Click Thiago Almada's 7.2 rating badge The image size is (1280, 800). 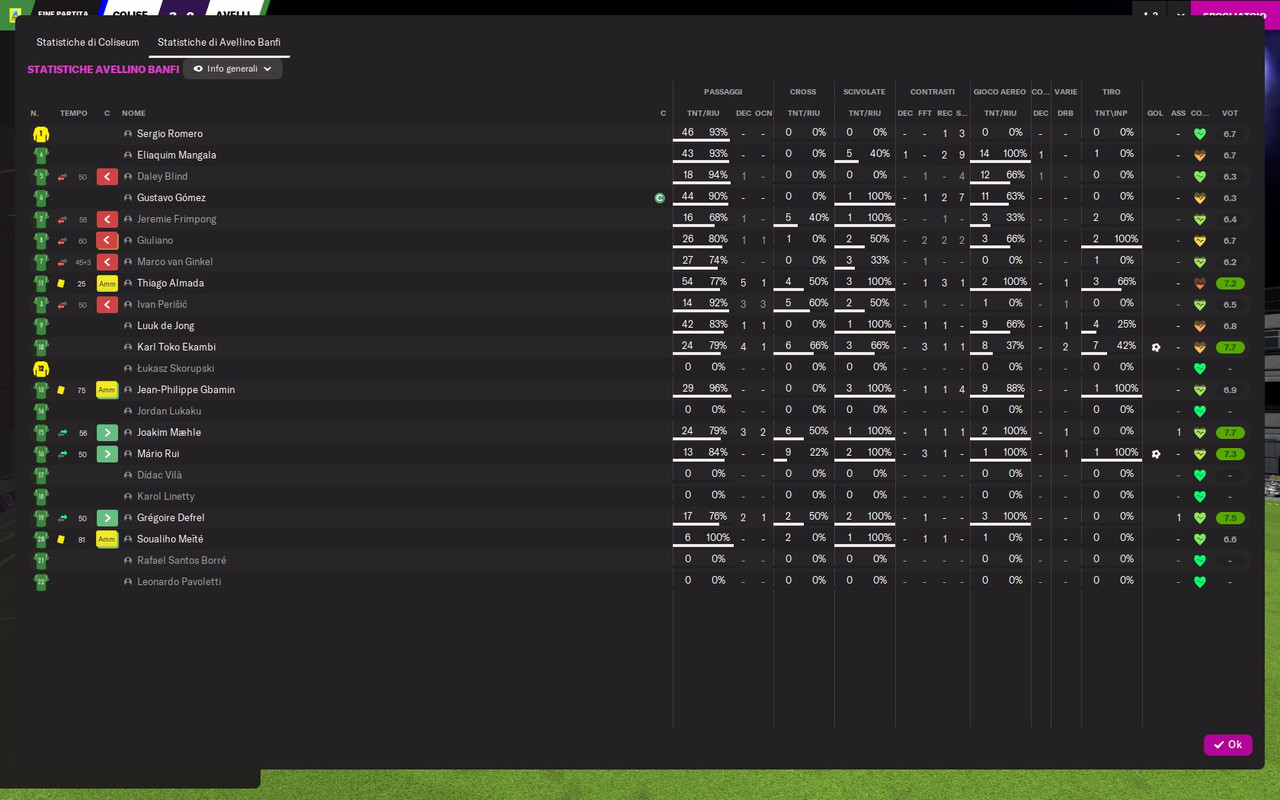pyautogui.click(x=1230, y=284)
